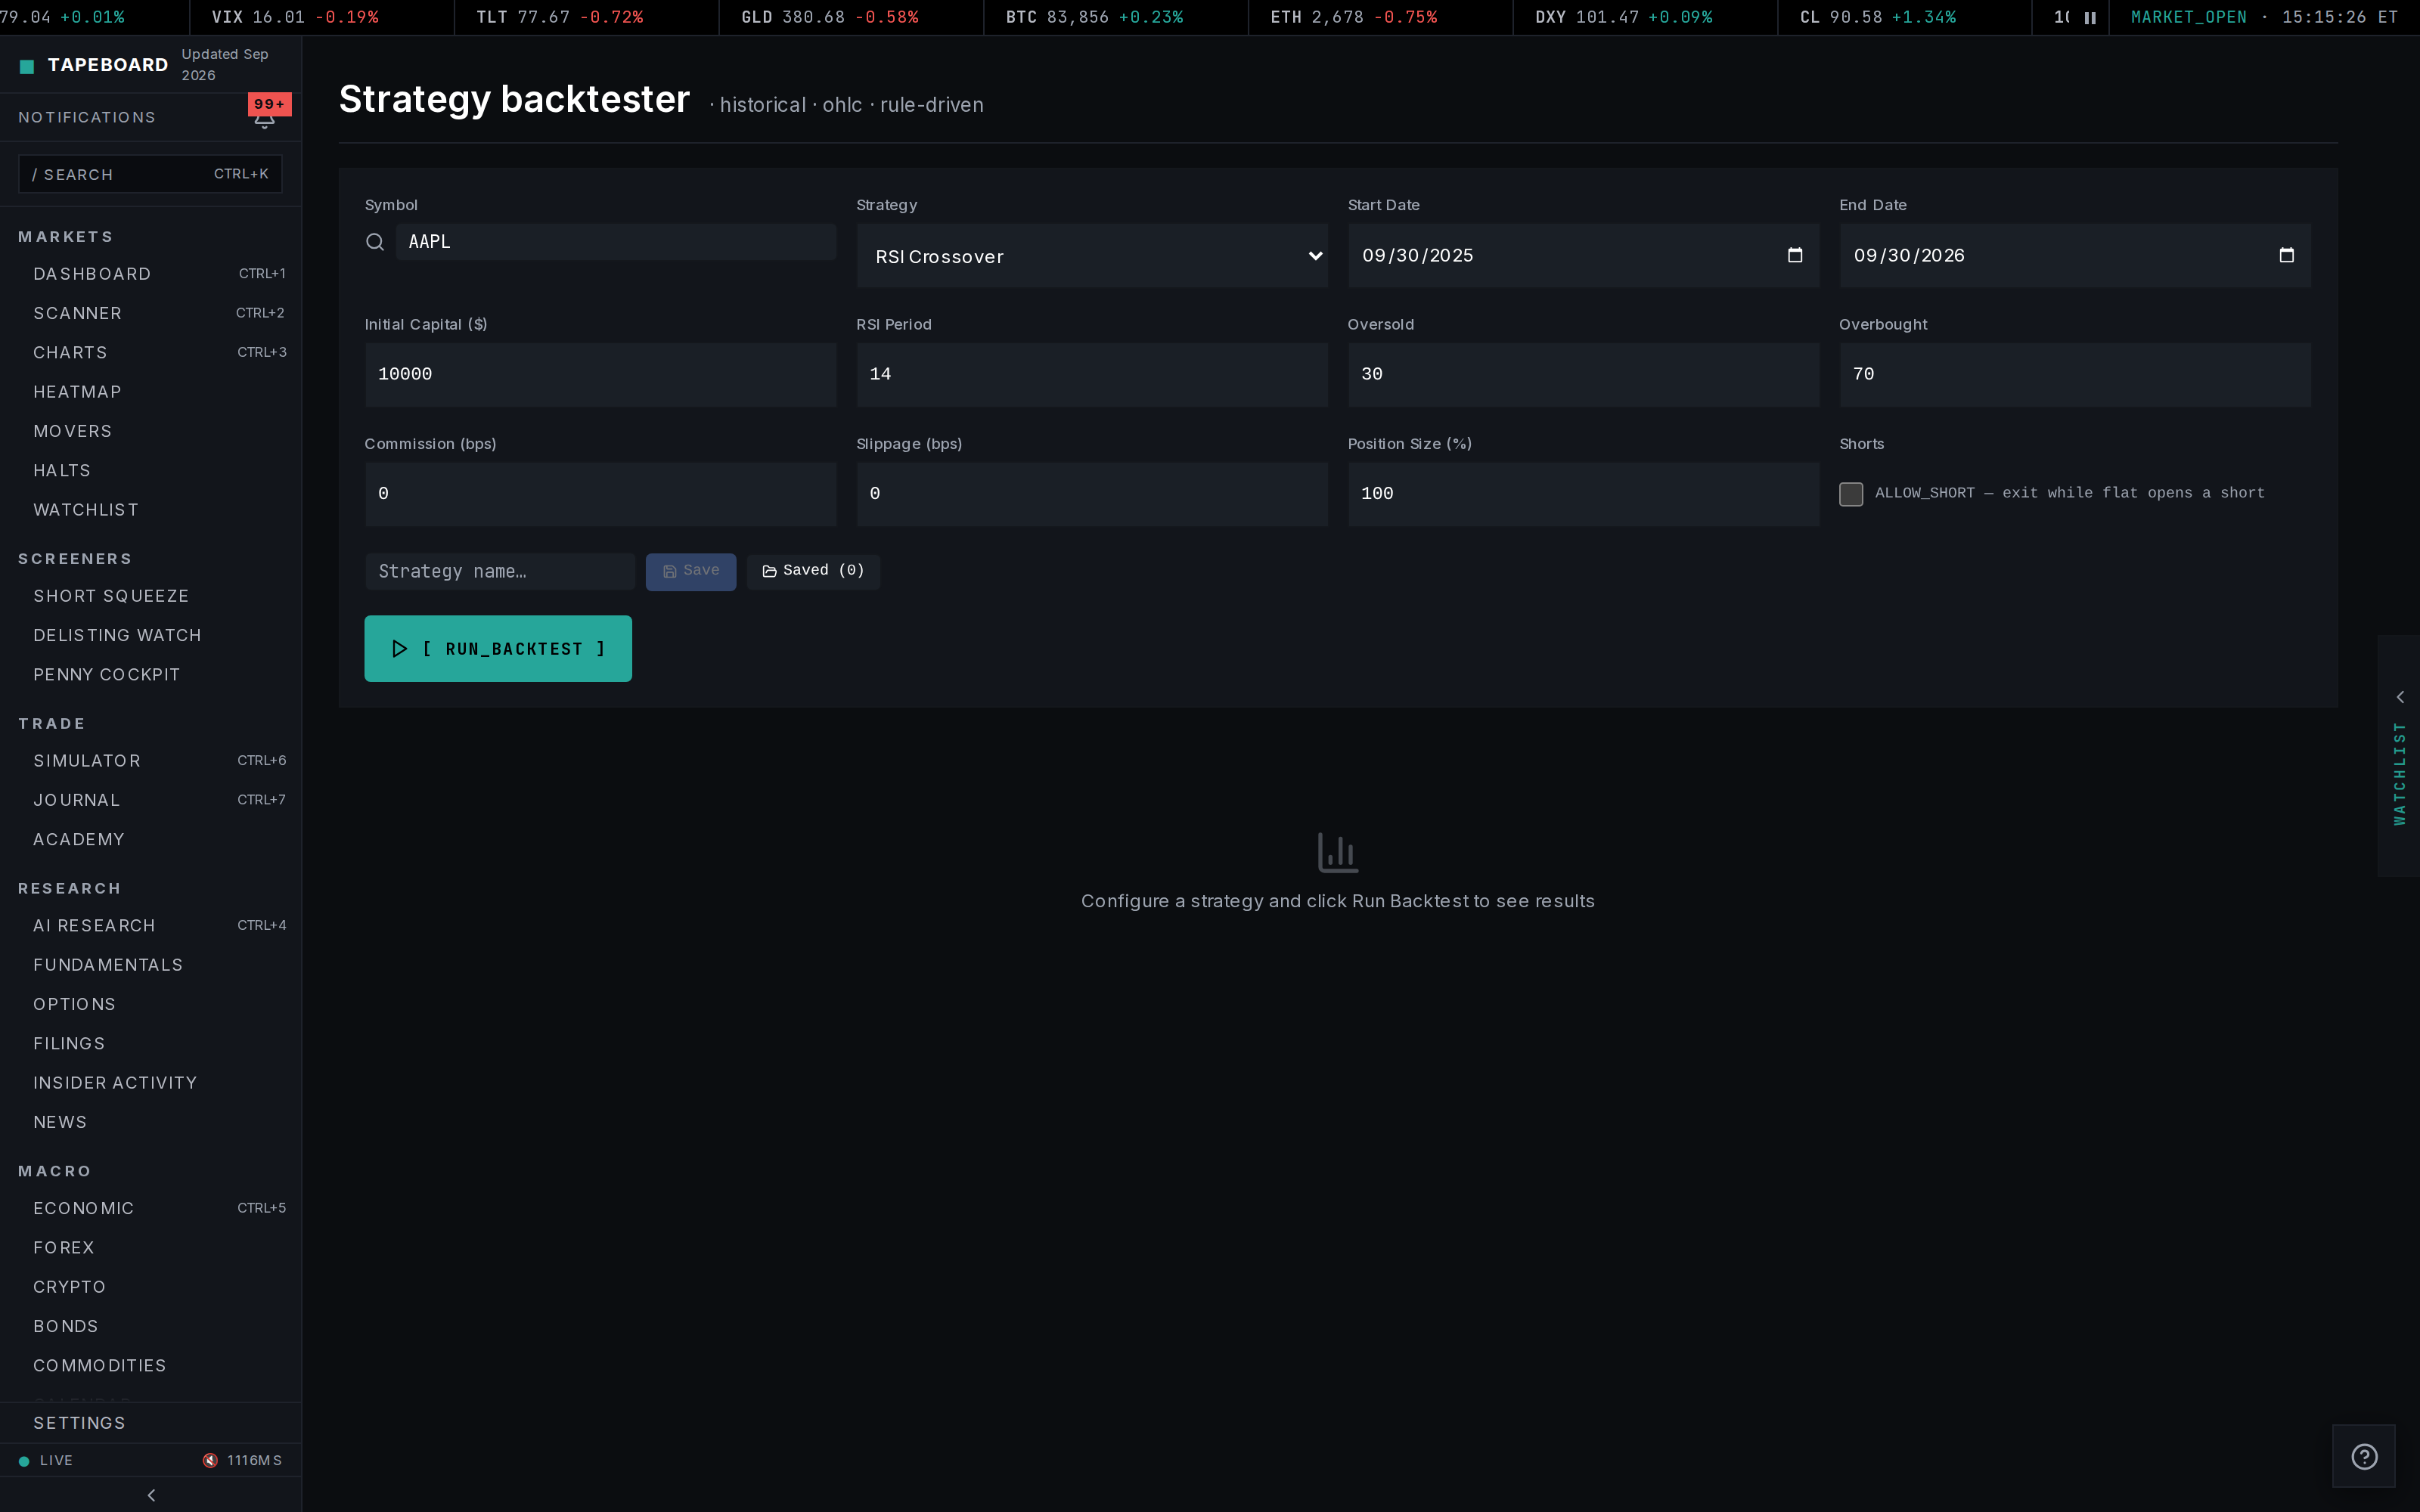
Task: Click the Tapeboard logo square
Action: pos(27,66)
